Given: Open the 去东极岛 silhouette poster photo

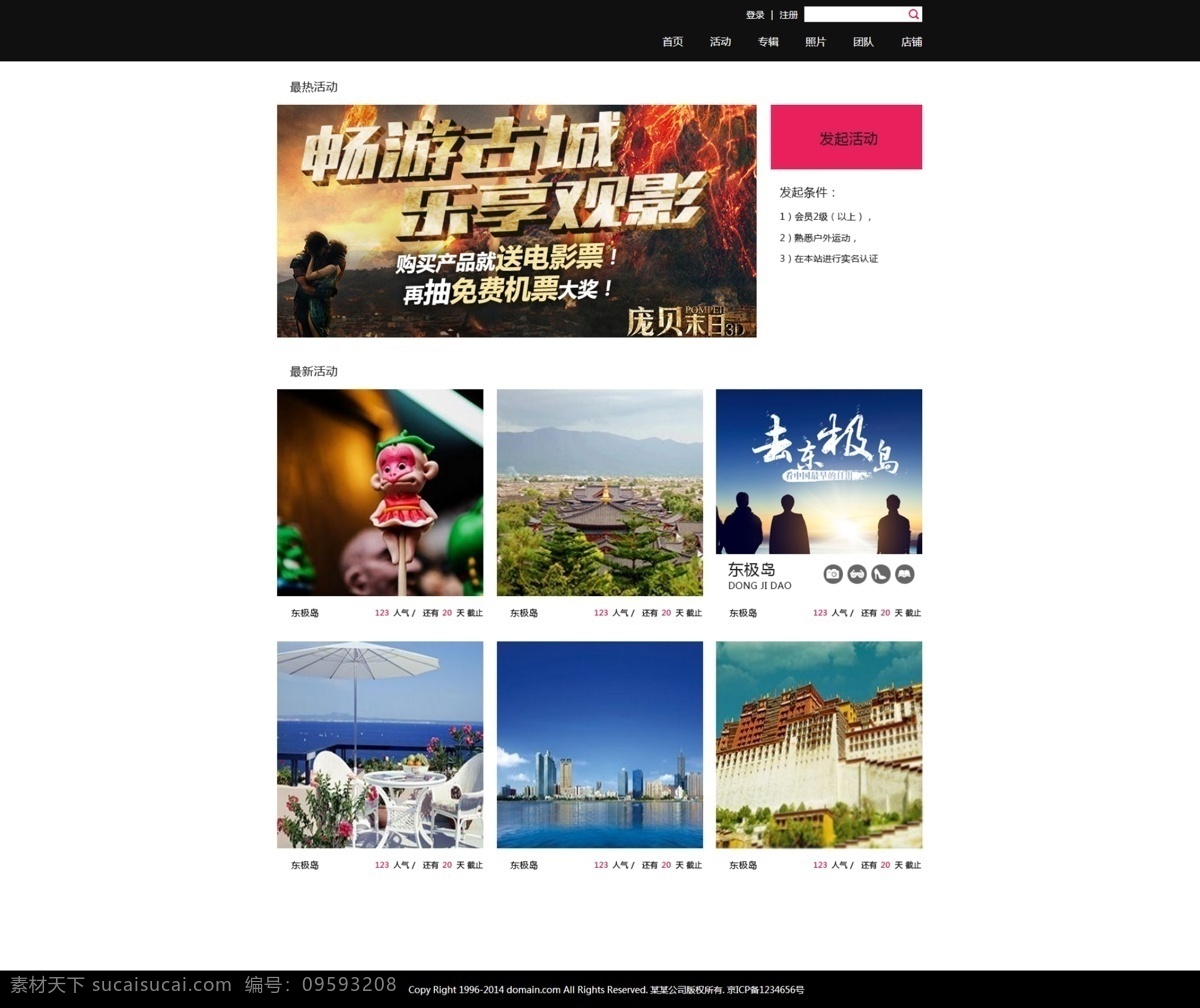Looking at the screenshot, I should pos(819,471).
